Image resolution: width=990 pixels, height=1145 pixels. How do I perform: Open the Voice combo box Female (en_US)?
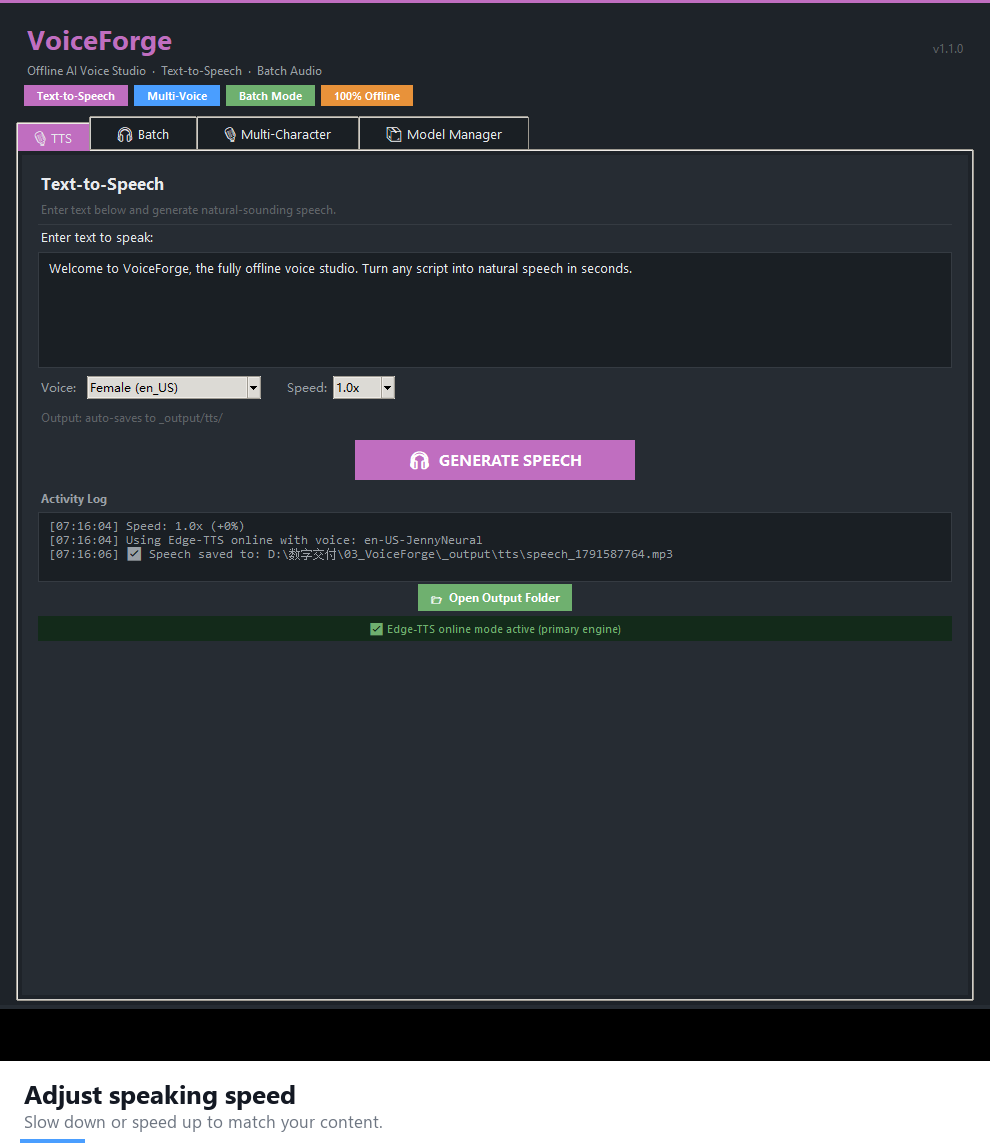(174, 388)
